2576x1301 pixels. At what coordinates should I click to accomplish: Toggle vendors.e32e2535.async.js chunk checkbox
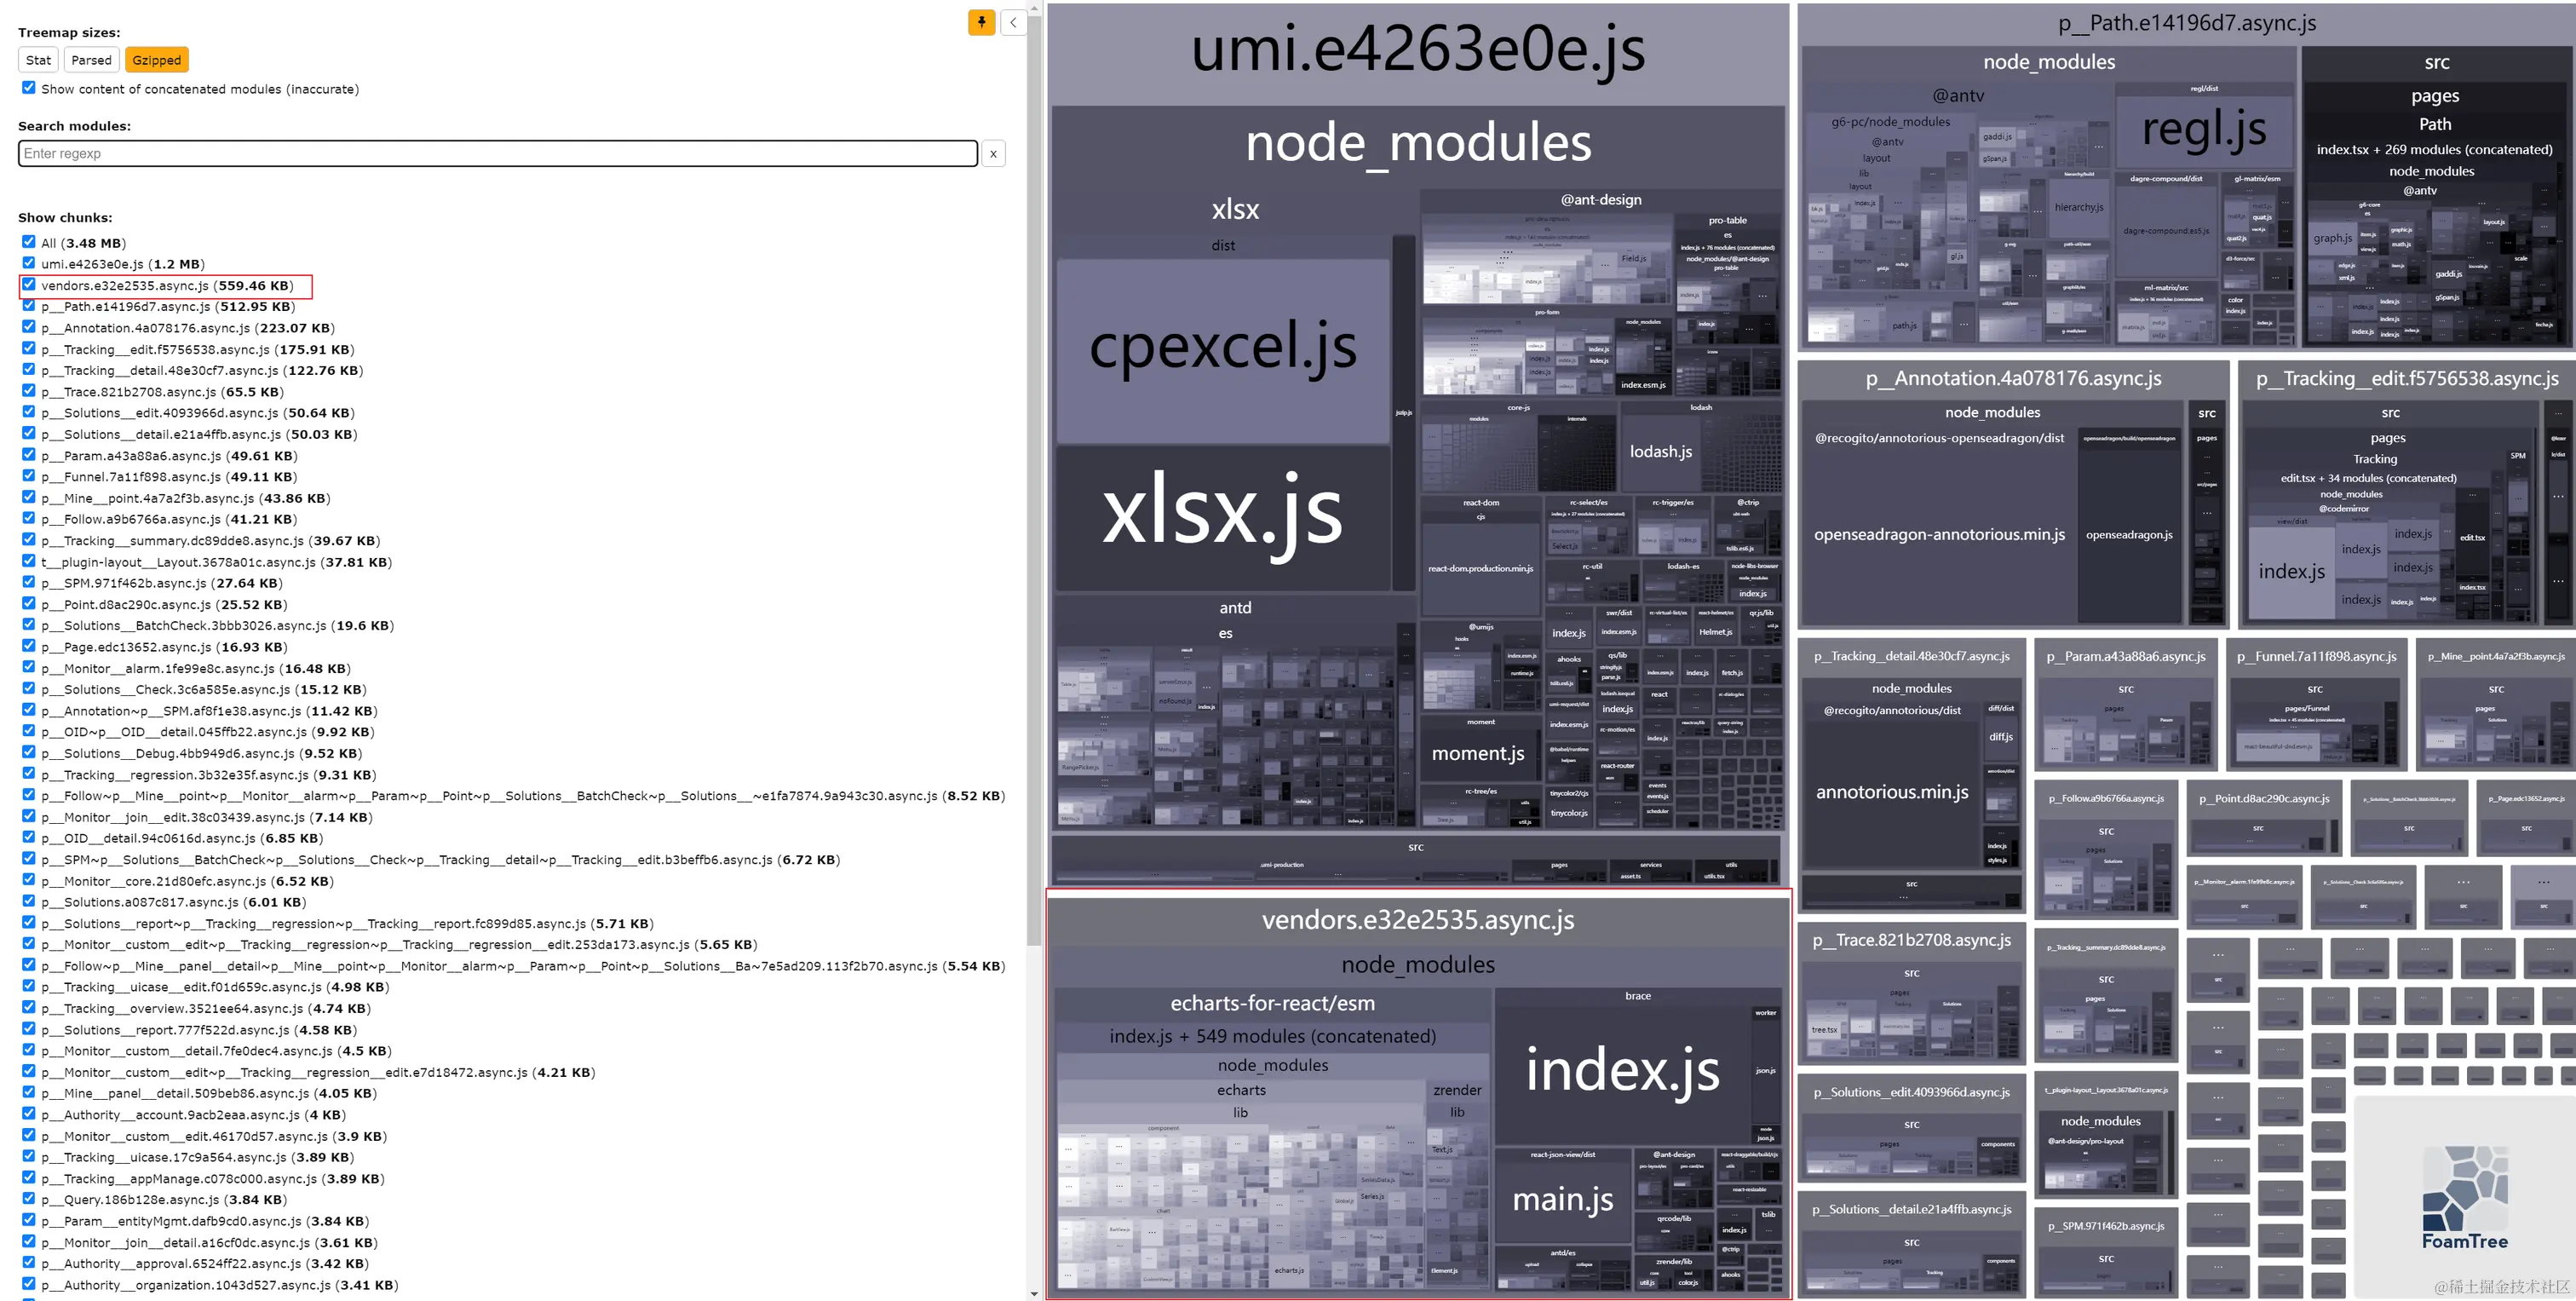click(x=29, y=285)
